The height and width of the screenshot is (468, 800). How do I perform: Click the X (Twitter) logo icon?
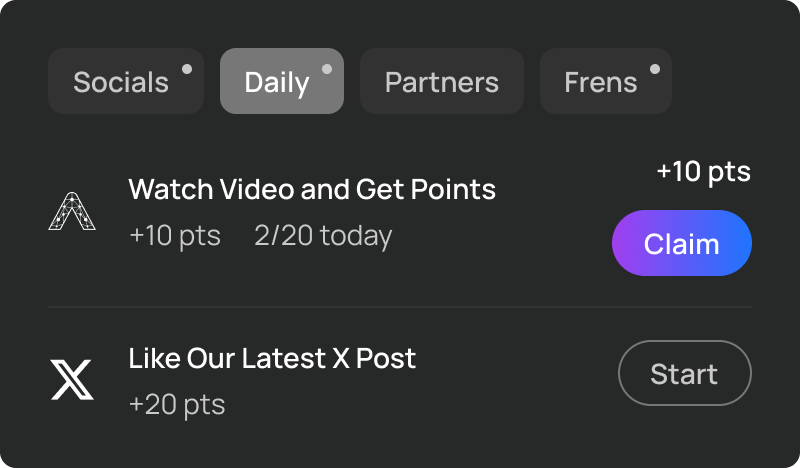click(72, 380)
